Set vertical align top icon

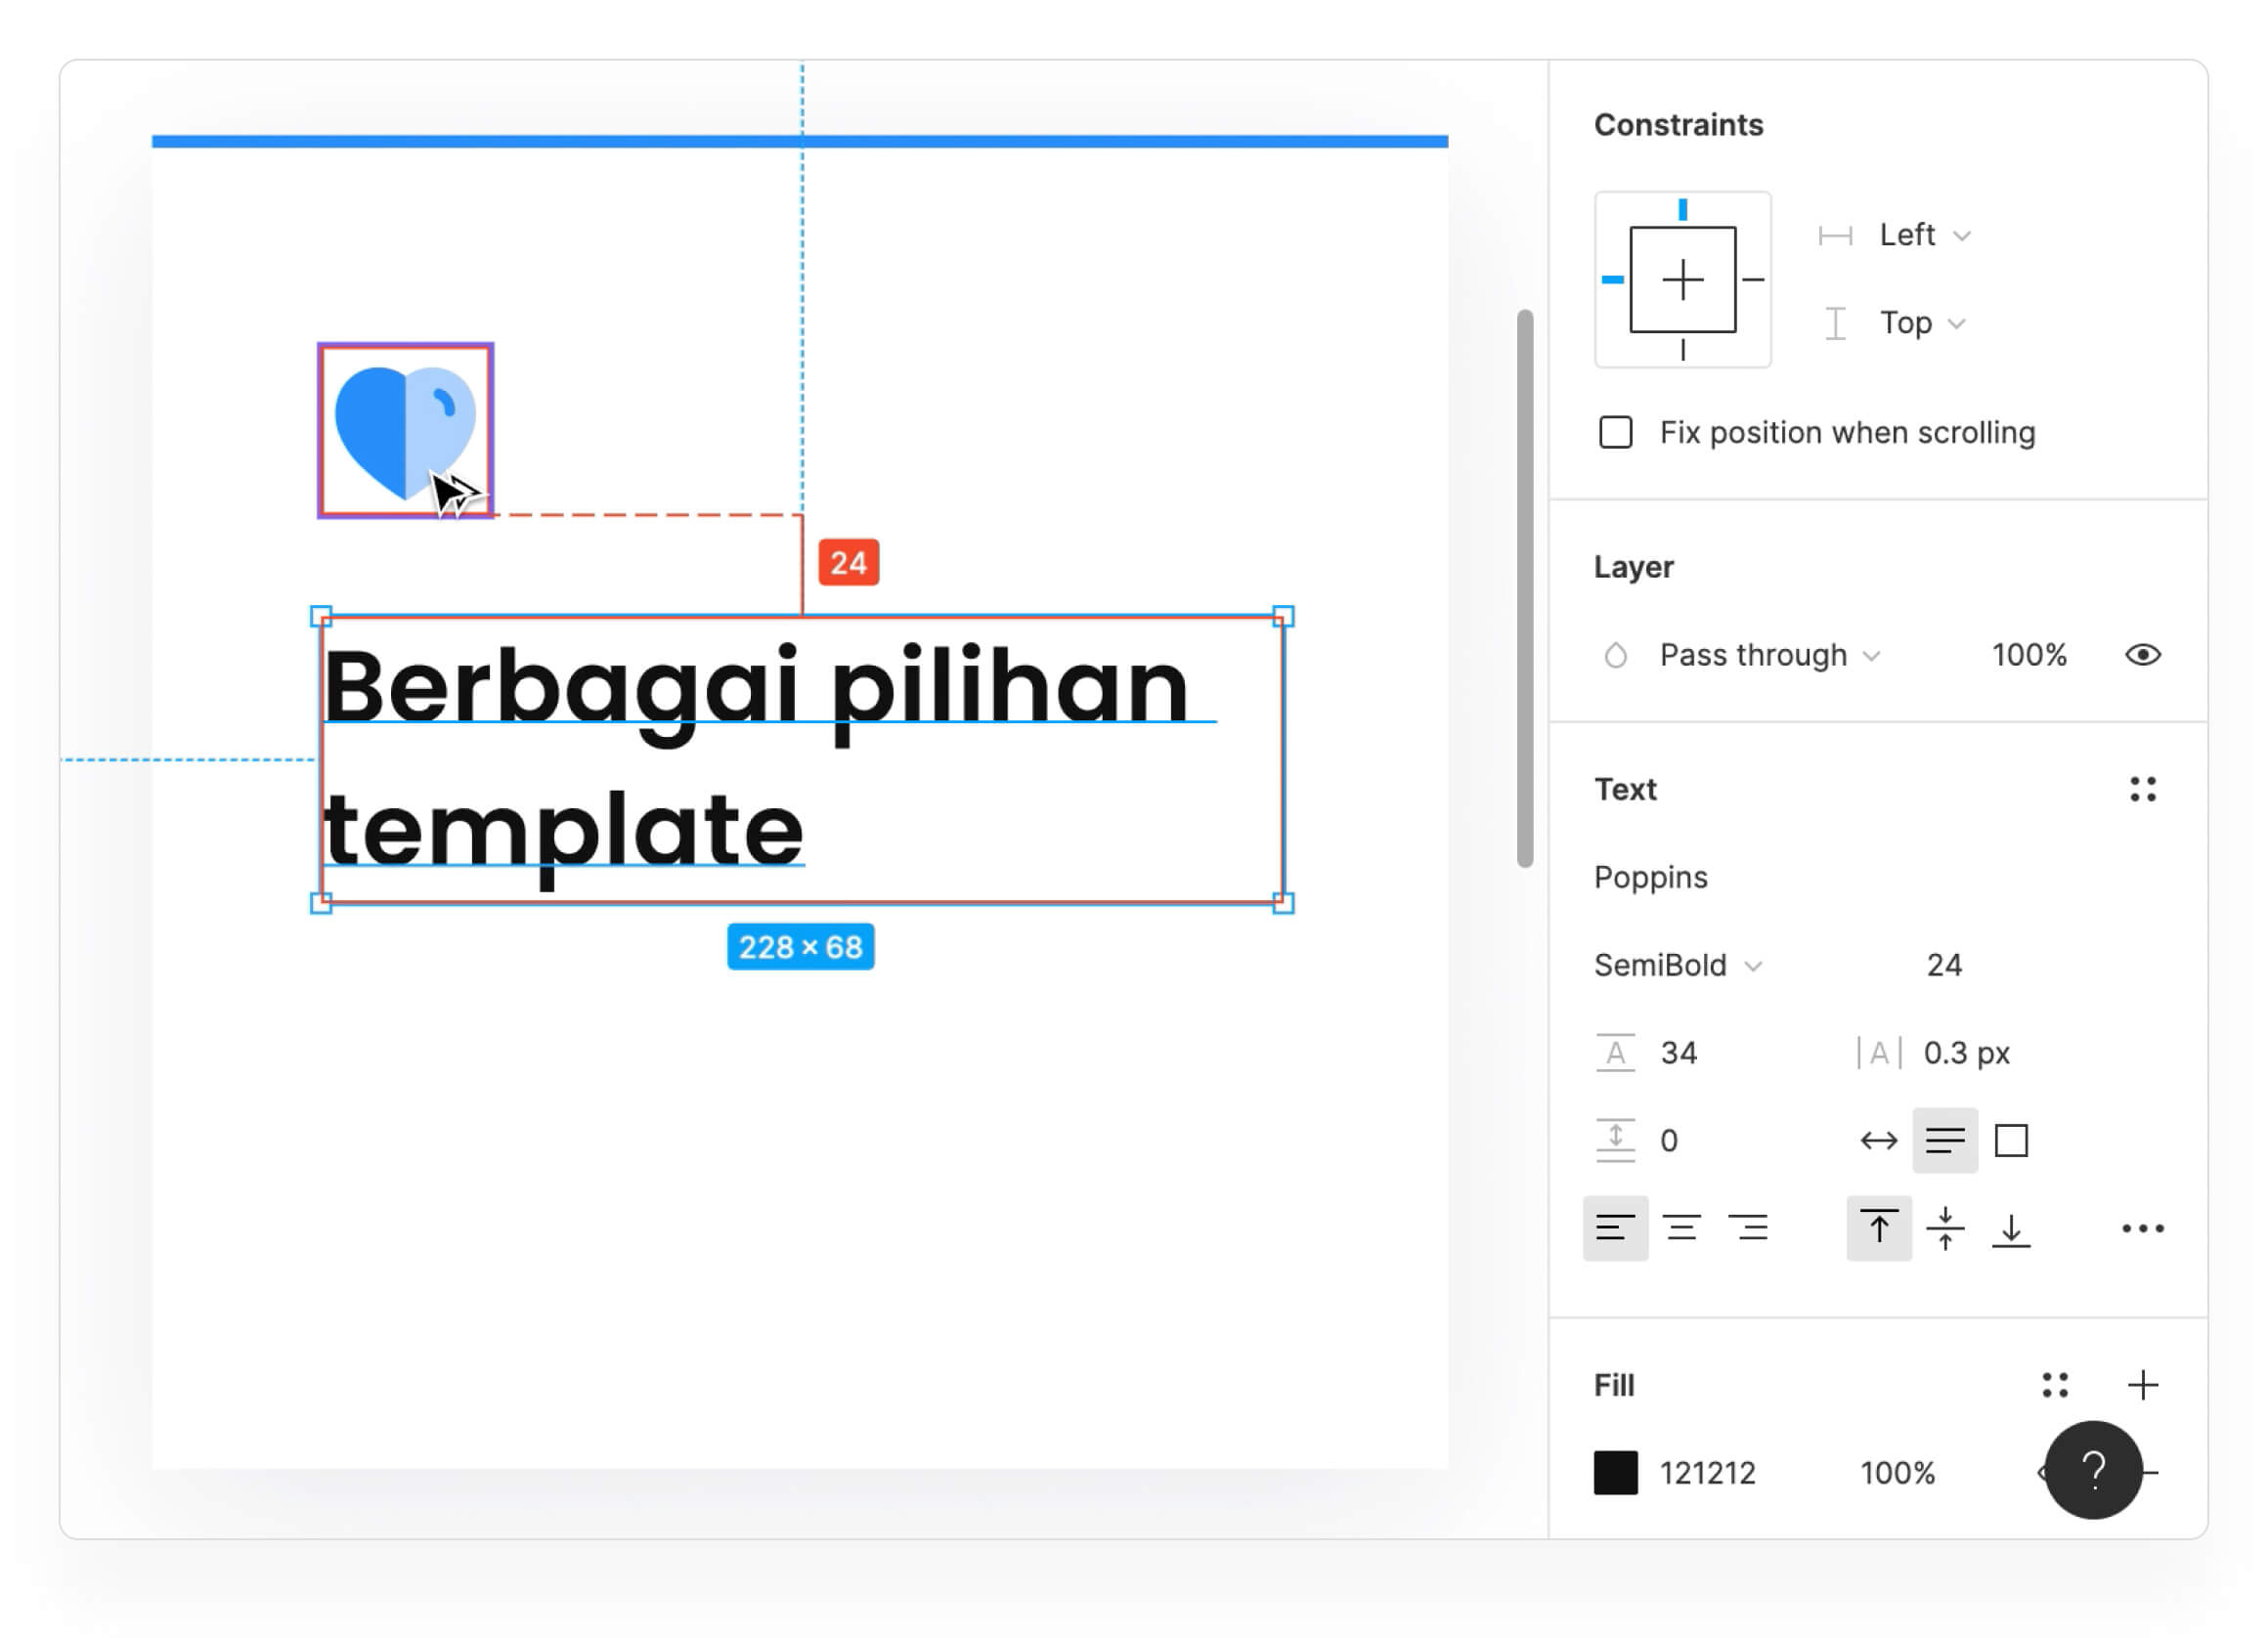click(x=1878, y=1228)
